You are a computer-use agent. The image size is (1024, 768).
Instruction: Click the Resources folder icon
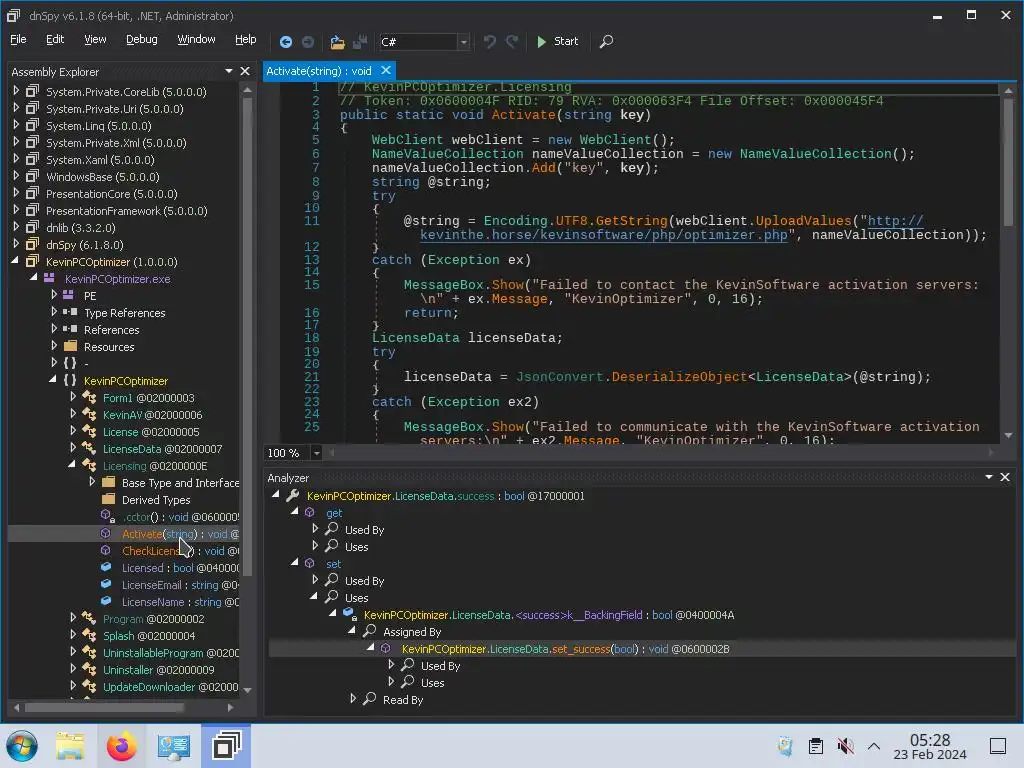pos(70,346)
